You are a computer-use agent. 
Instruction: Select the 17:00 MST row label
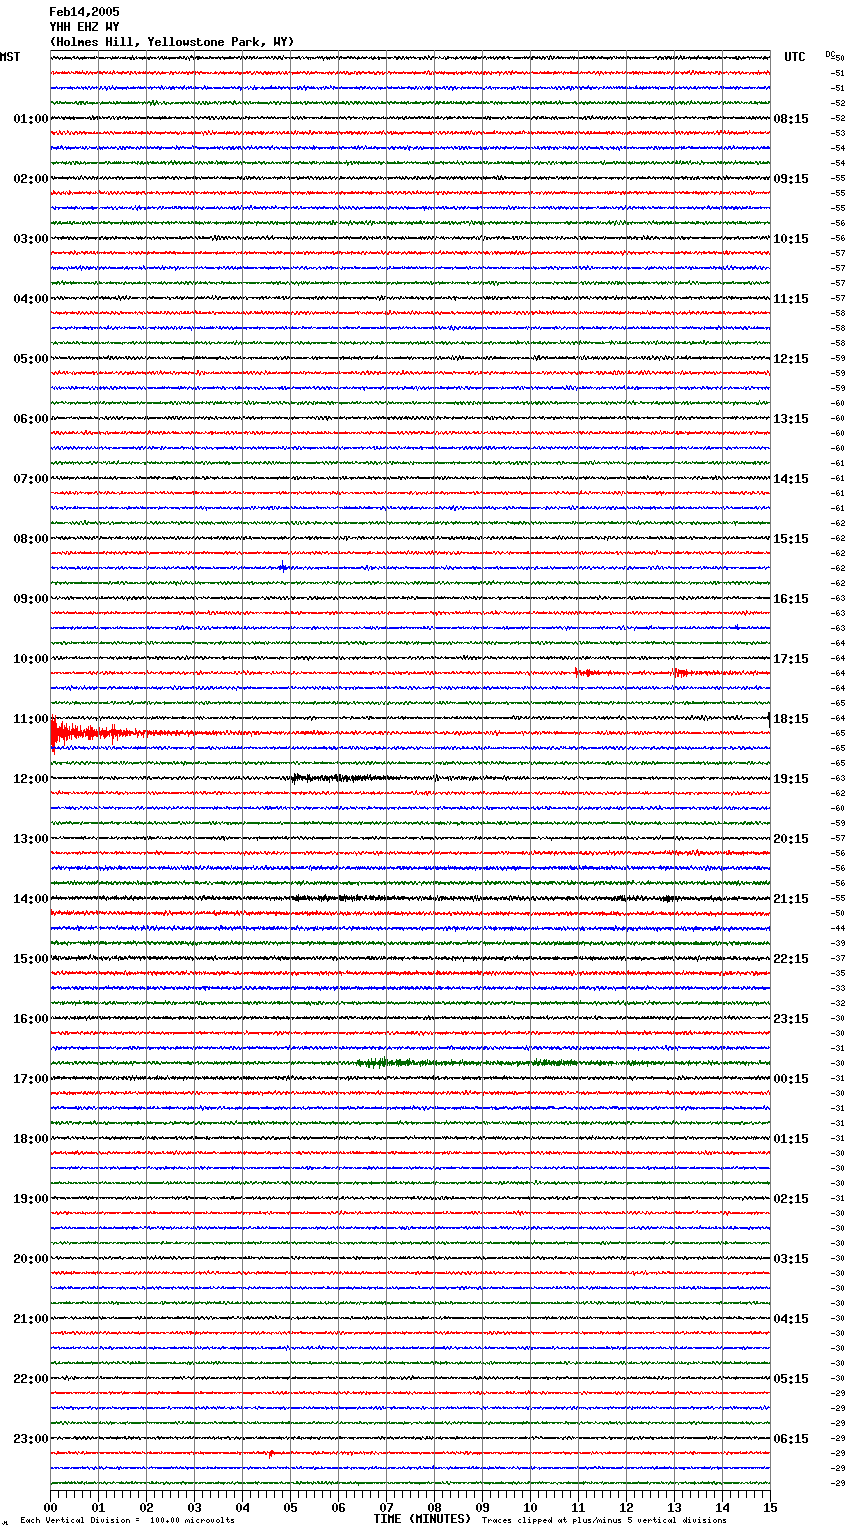click(31, 1079)
